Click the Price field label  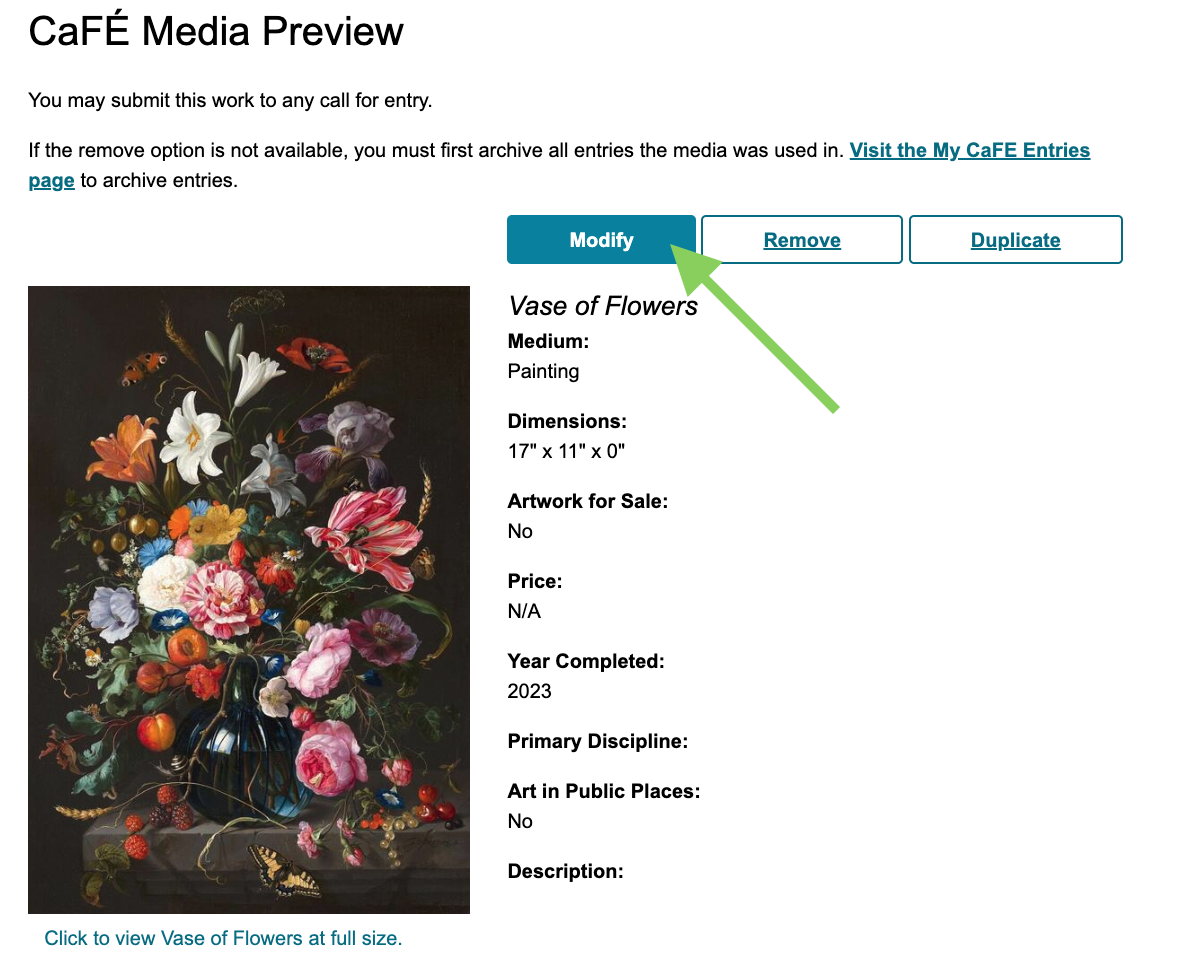point(535,581)
